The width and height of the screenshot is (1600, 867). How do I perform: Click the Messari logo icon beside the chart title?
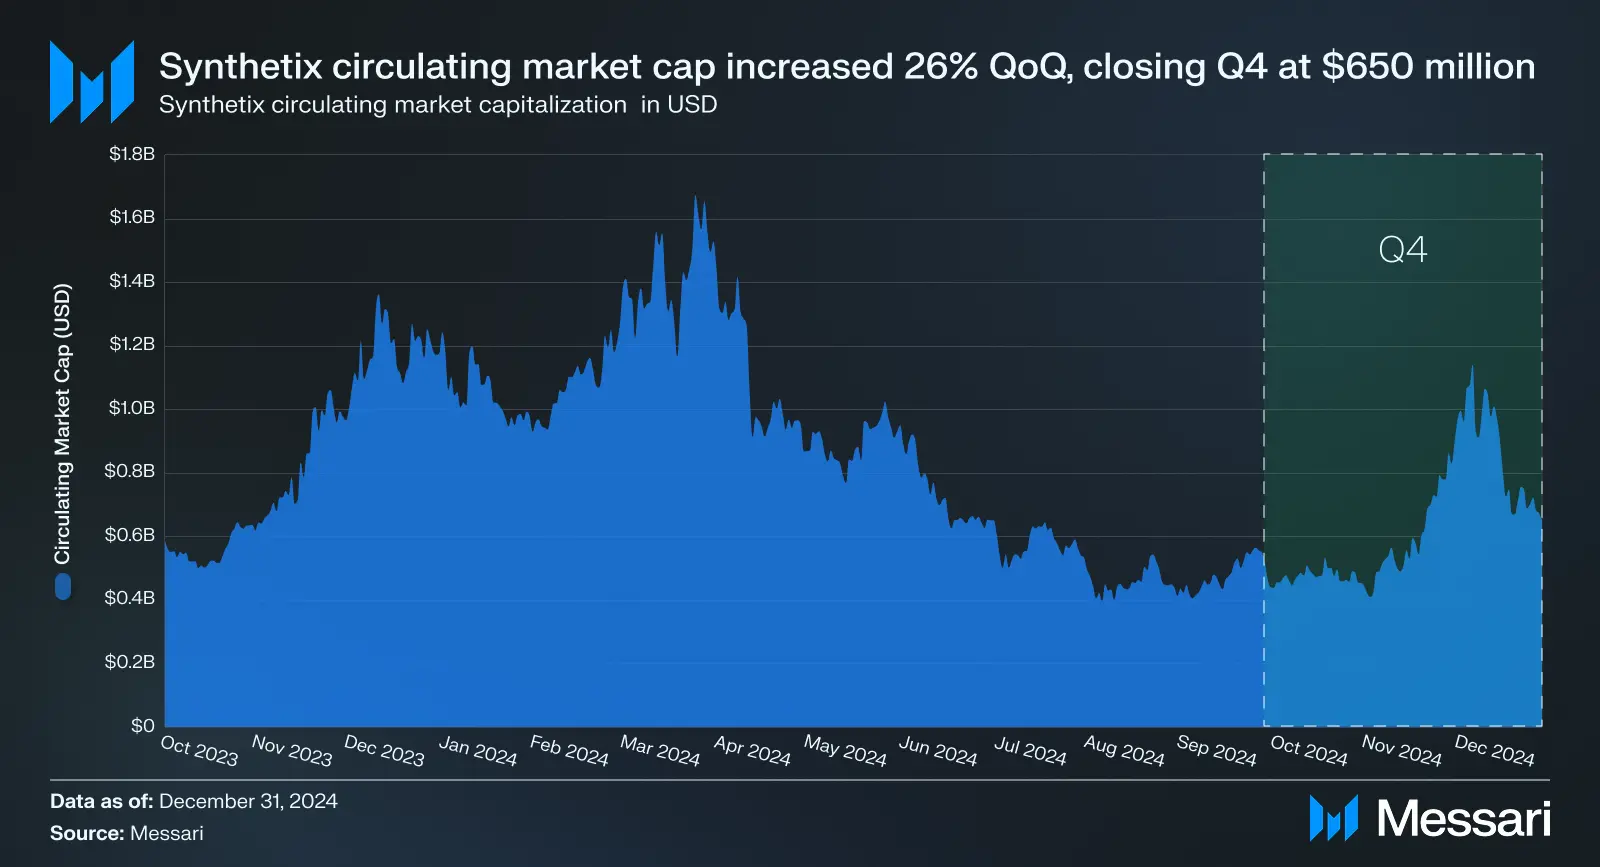[x=92, y=82]
